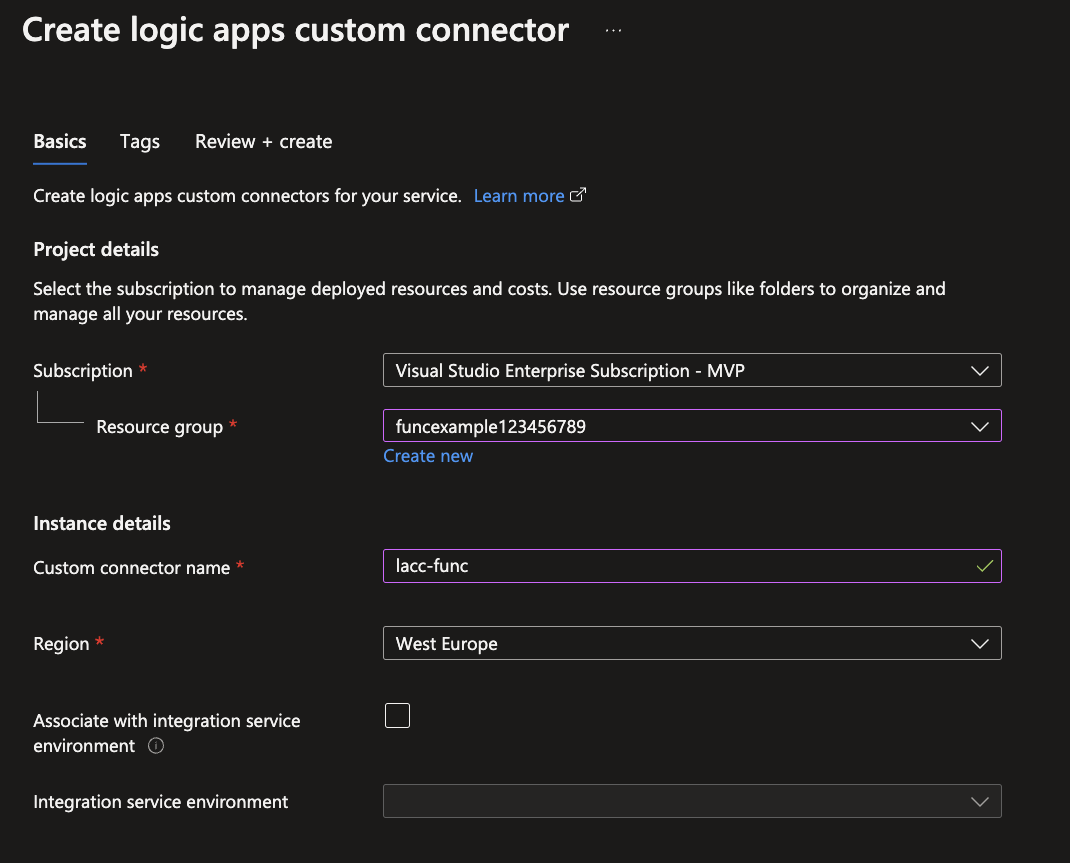Click the Project details heading
The height and width of the screenshot is (863, 1070).
[96, 249]
